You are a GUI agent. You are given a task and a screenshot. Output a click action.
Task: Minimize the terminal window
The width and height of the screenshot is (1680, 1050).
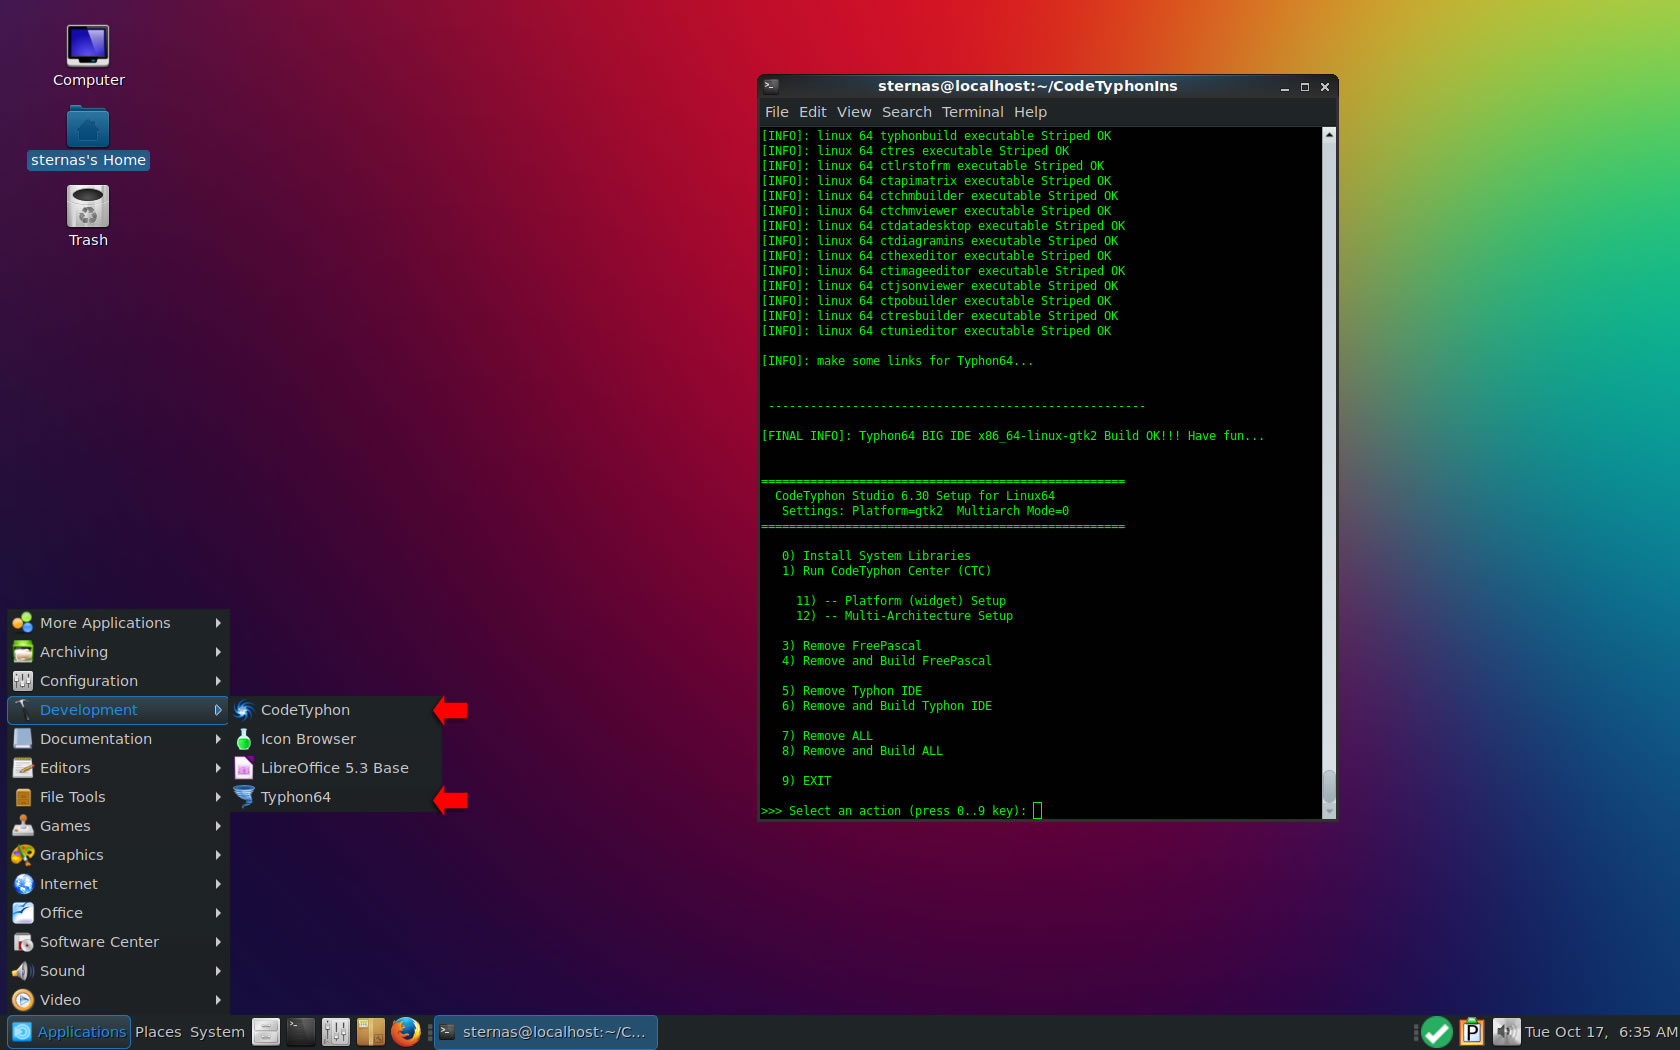point(1285,87)
